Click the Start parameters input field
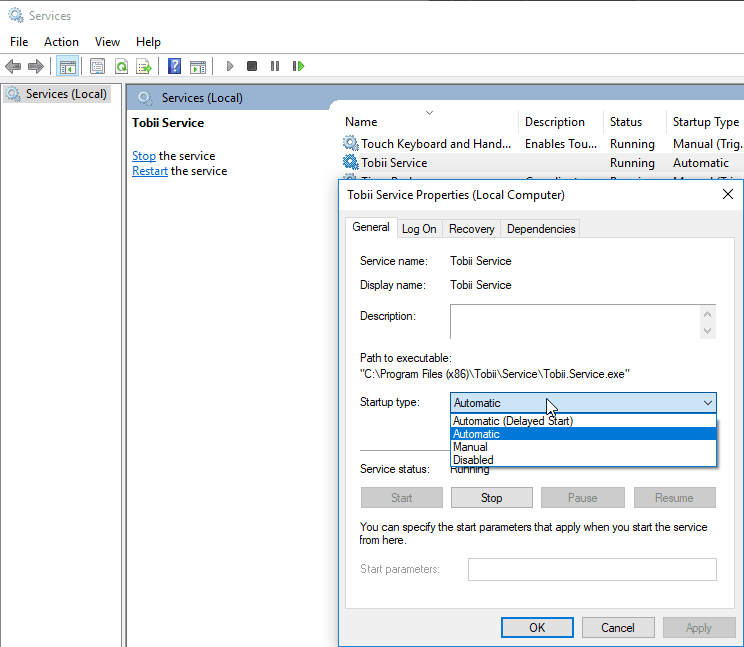The image size is (744, 647). (592, 569)
